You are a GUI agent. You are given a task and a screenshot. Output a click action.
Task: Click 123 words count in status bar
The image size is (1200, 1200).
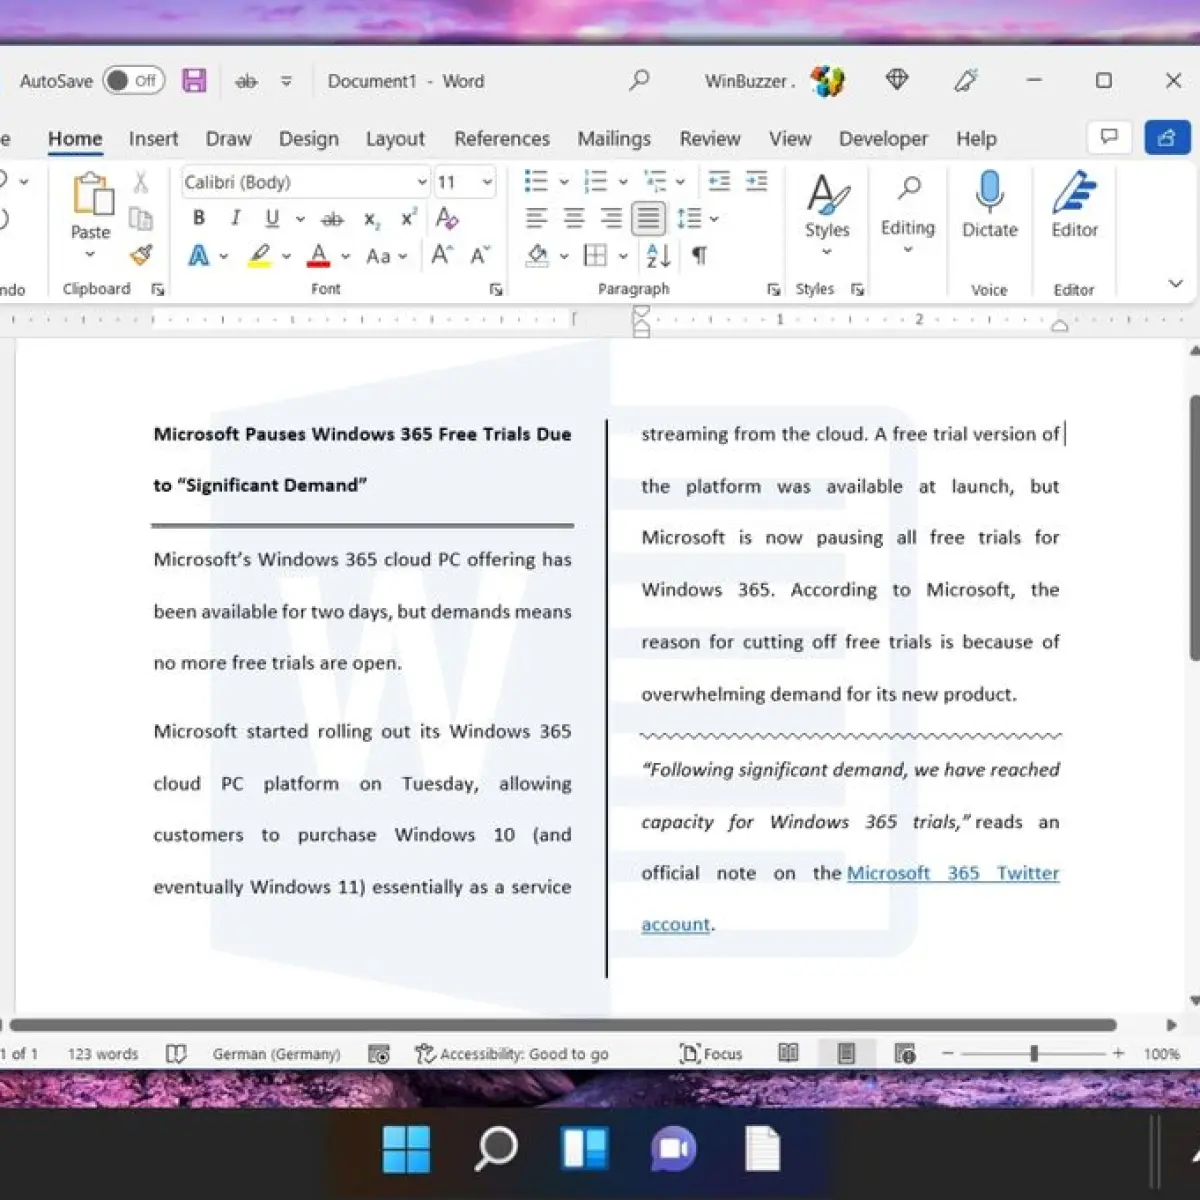click(x=103, y=1054)
